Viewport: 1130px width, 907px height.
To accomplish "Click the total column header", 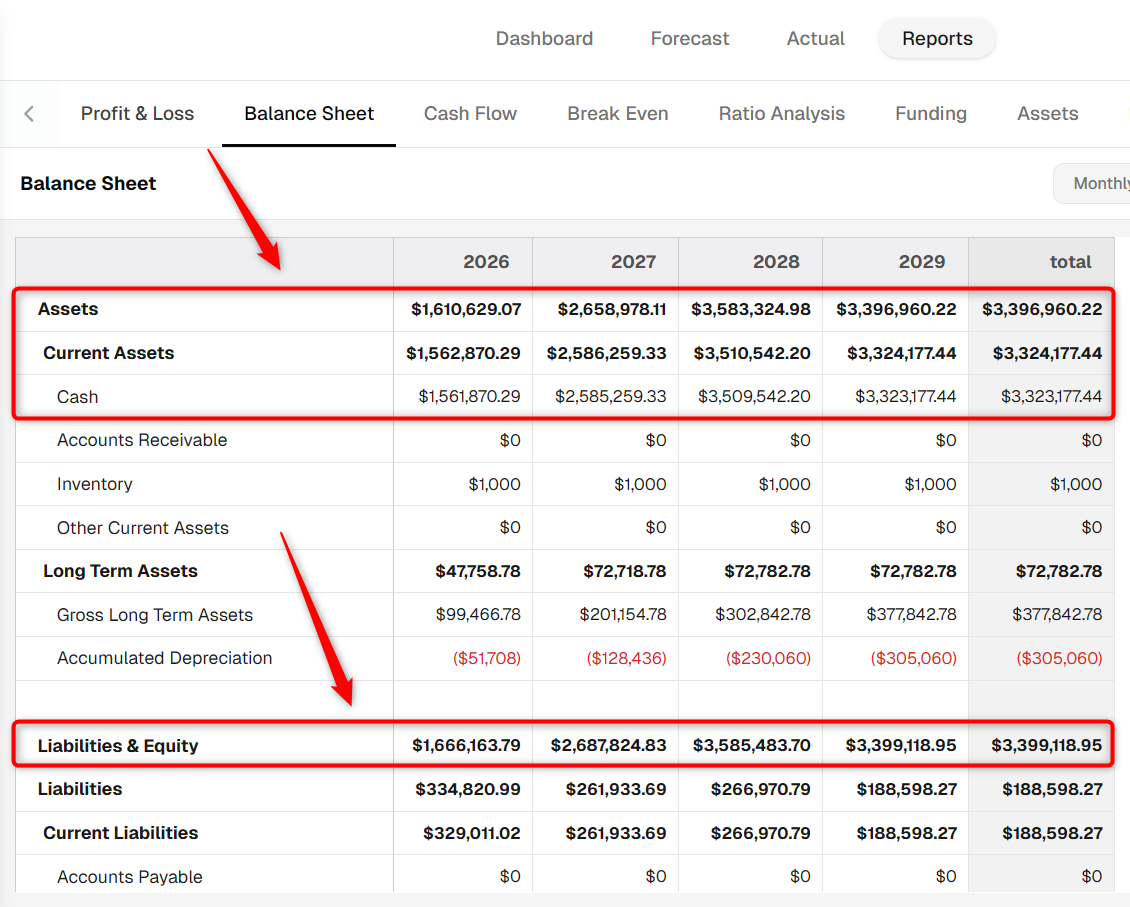I will pos(1041,262).
